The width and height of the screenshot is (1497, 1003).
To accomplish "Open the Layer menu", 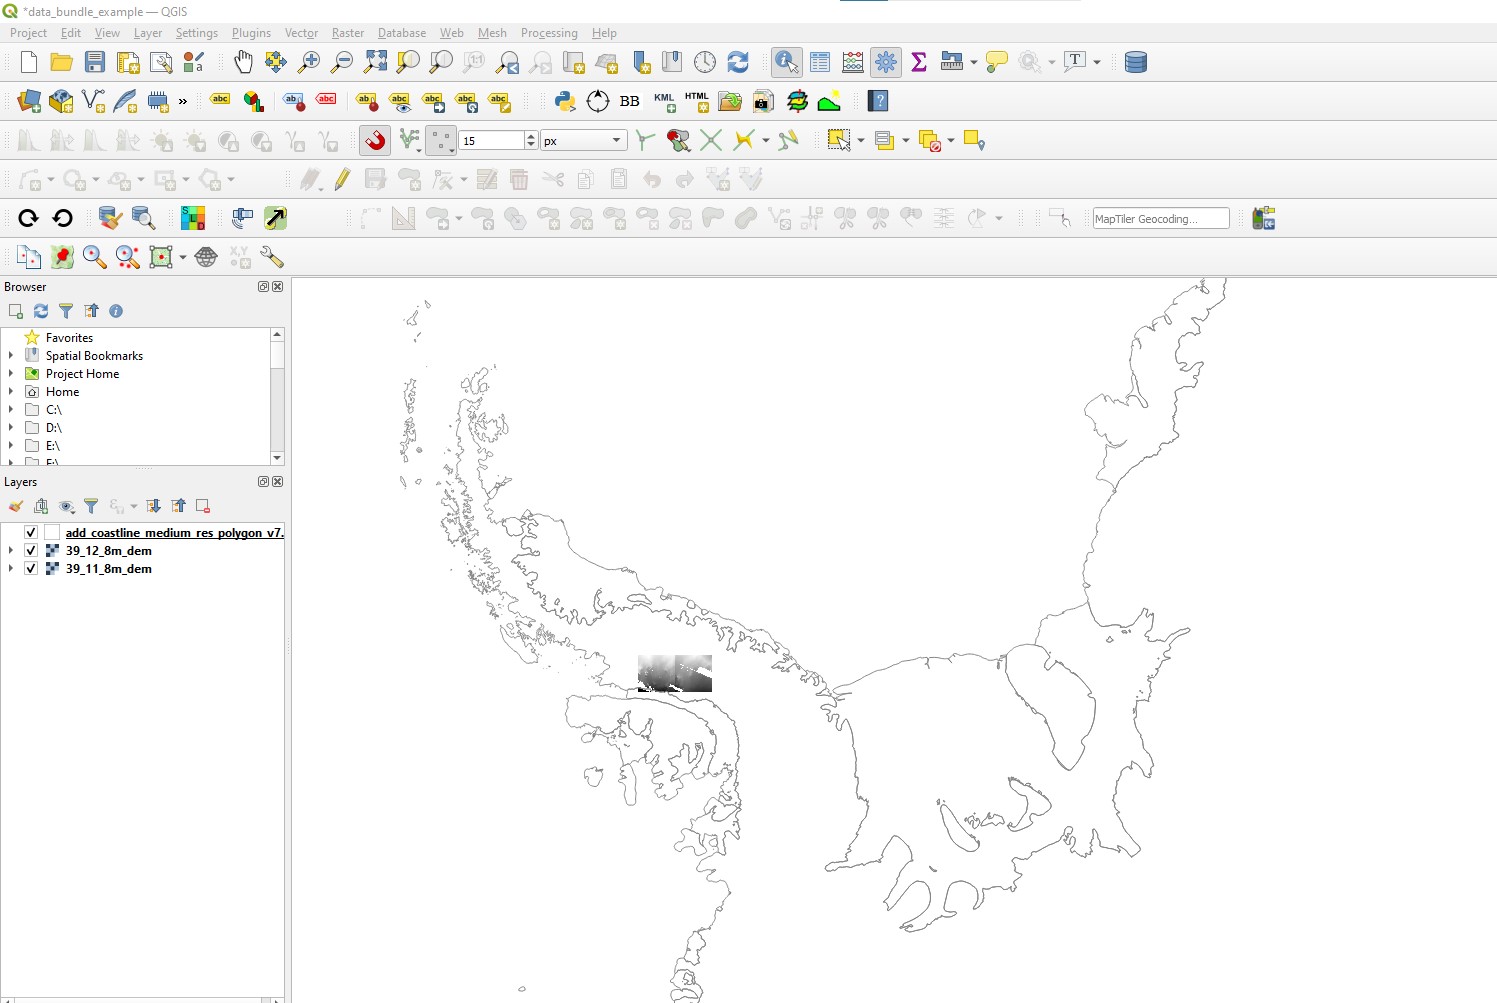I will click(x=148, y=33).
